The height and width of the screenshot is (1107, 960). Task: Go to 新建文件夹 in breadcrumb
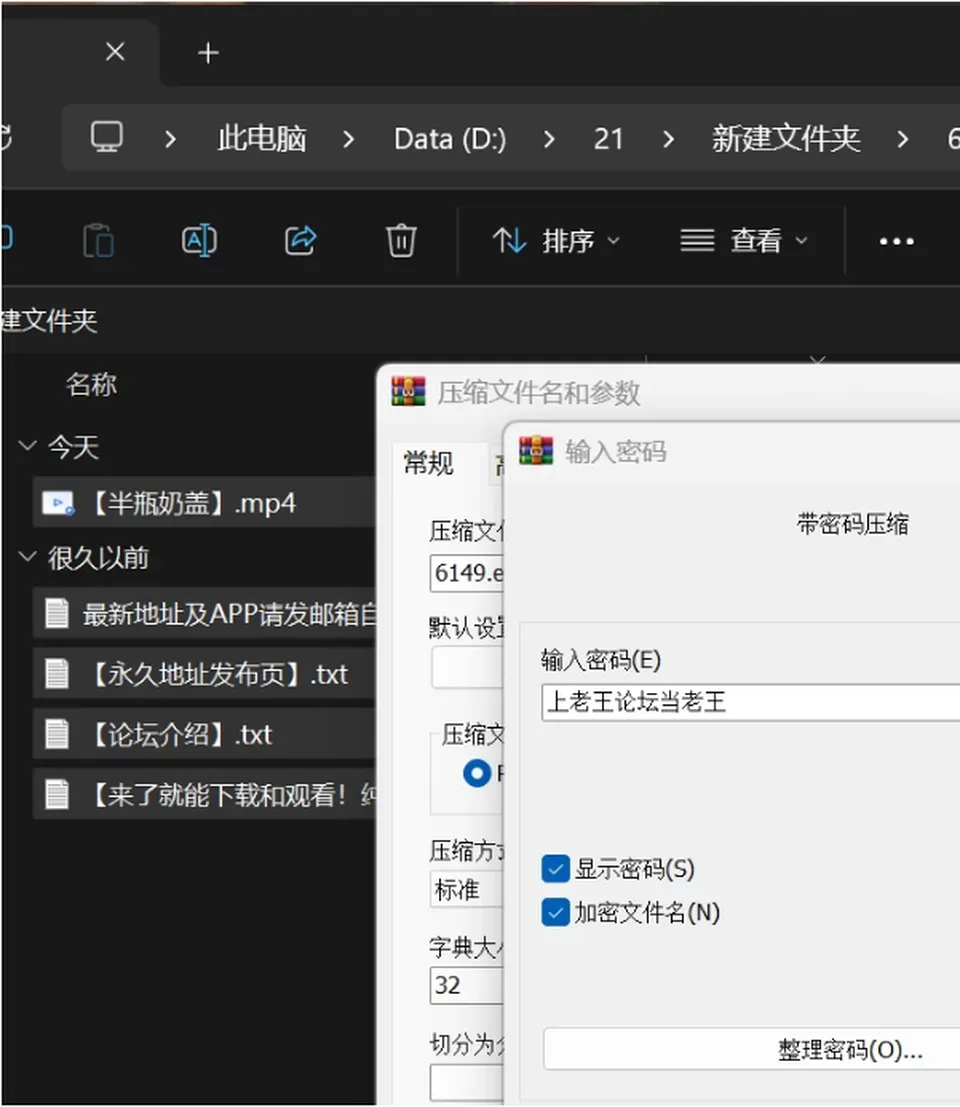click(x=786, y=138)
